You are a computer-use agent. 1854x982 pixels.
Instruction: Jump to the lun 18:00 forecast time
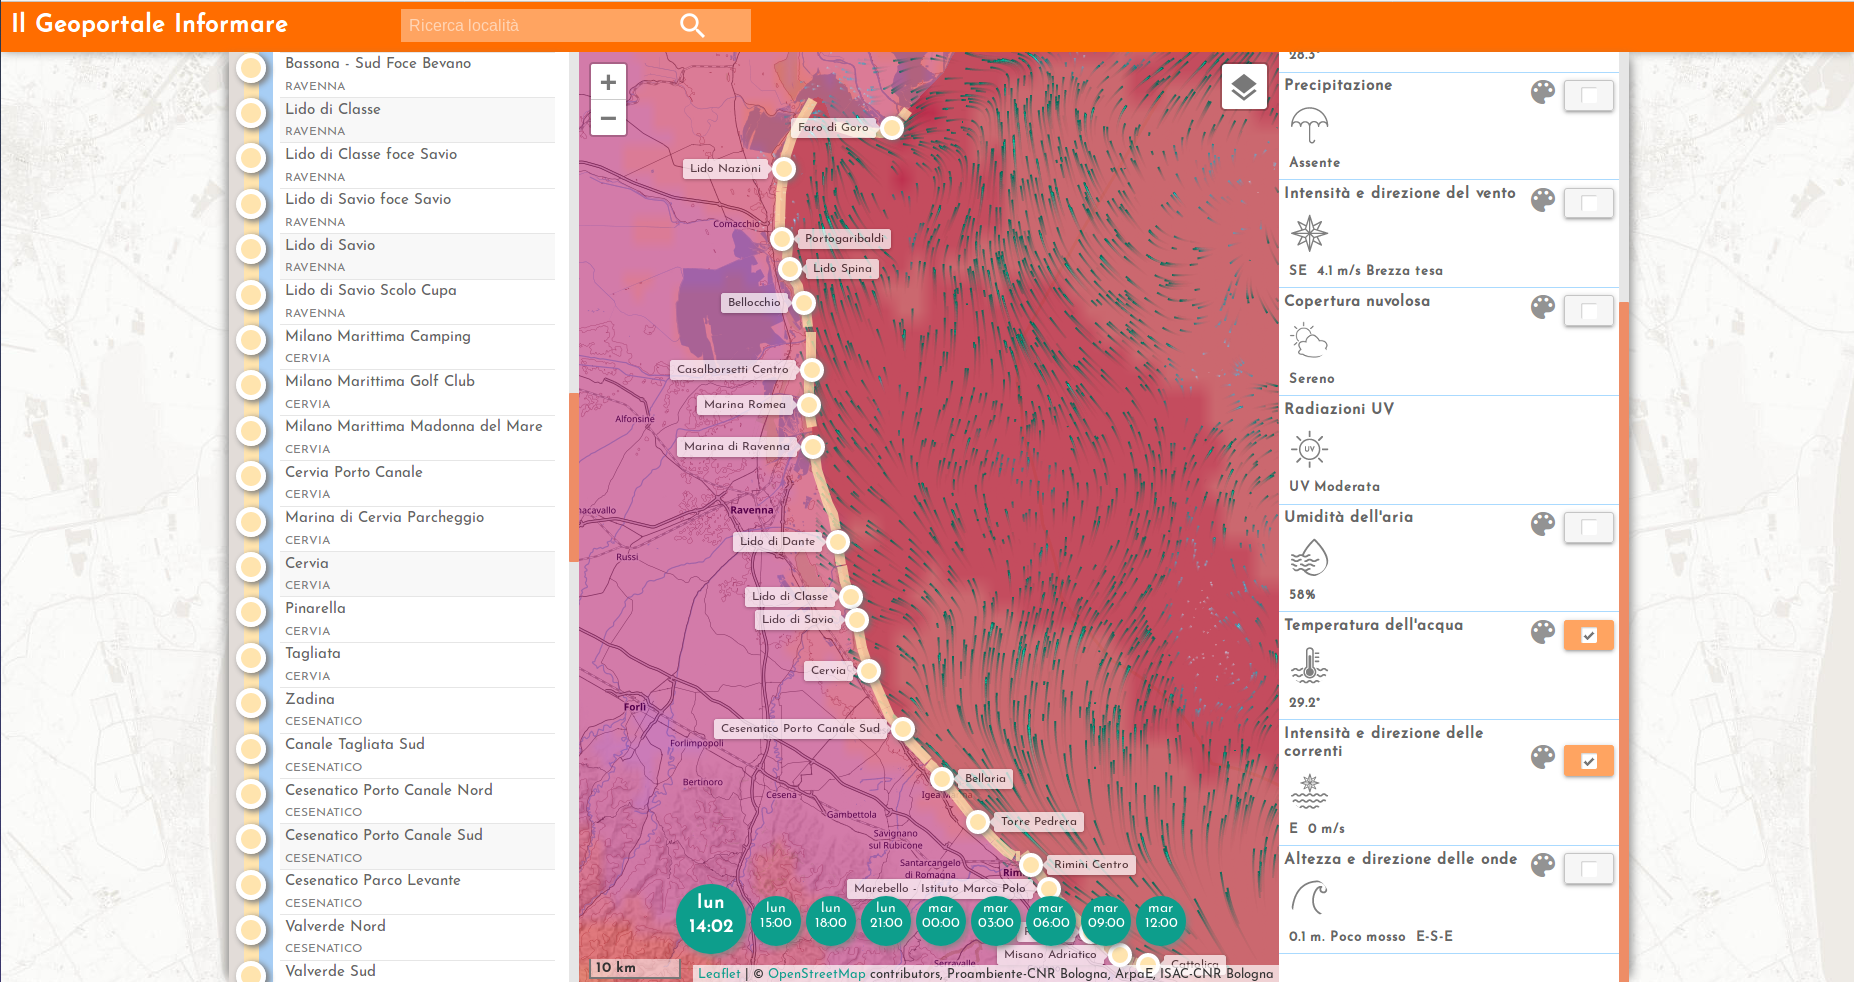[x=830, y=917]
